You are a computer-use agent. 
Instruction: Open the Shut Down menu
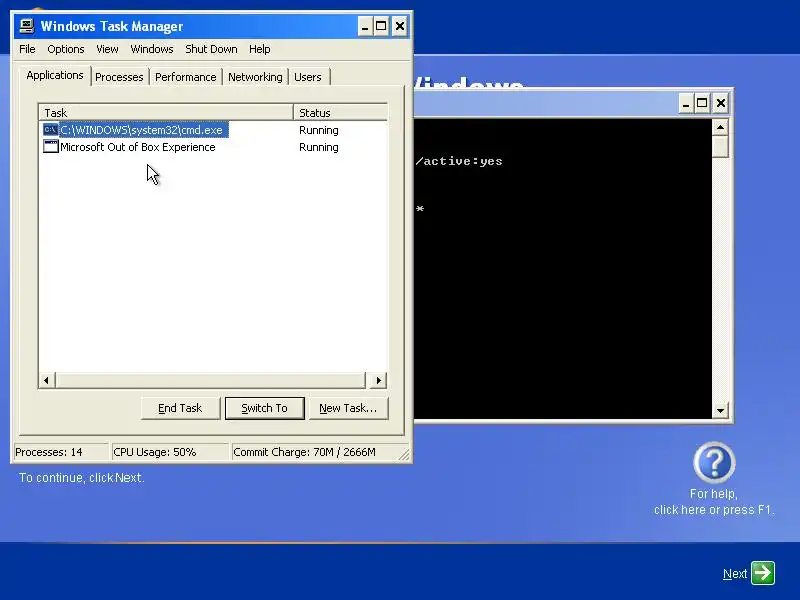pos(211,49)
